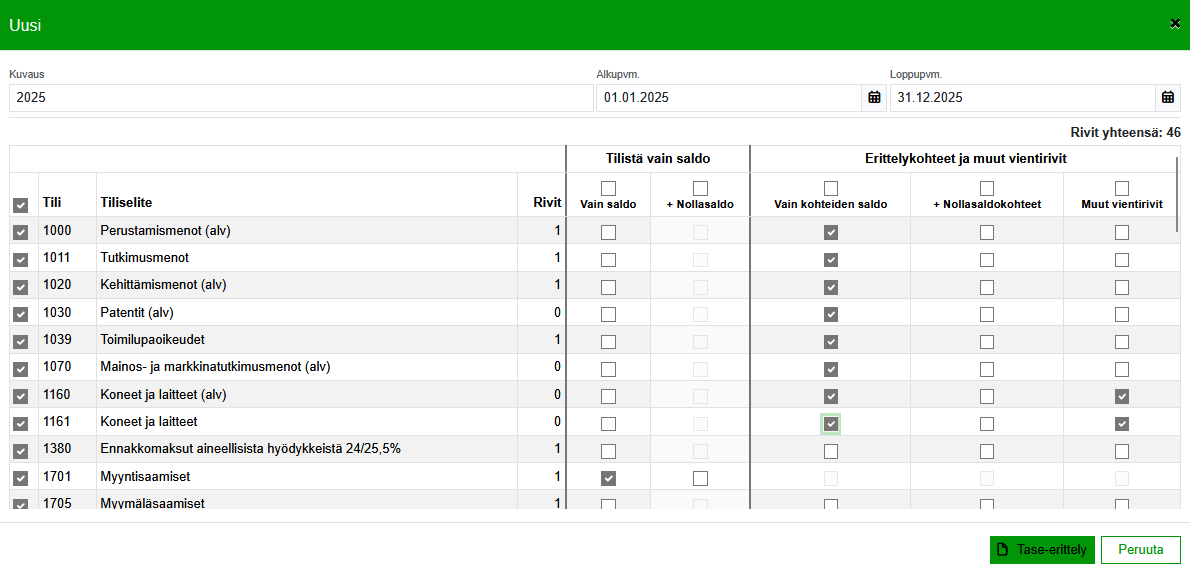This screenshot has width=1190, height=574.
Task: Open the Alkupvm. calendar picker icon
Action: click(874, 97)
